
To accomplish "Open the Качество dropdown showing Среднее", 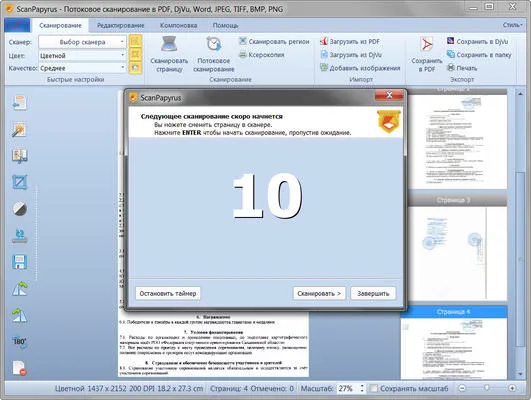I will 82,68.
